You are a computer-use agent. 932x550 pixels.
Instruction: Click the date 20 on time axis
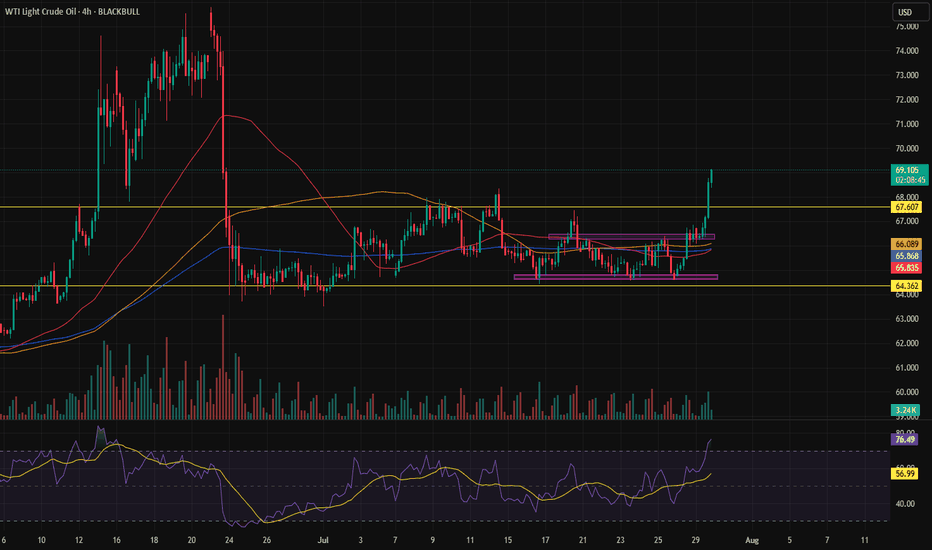(191, 540)
